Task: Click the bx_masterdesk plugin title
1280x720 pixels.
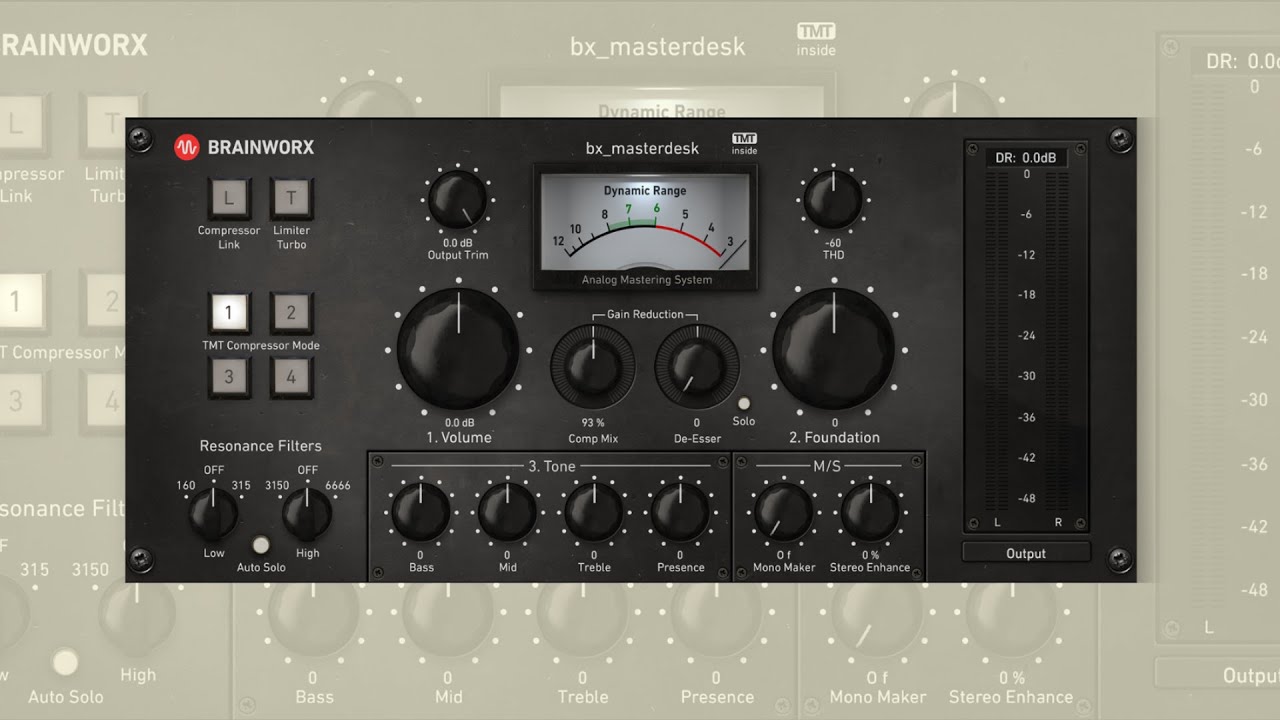Action: click(643, 148)
